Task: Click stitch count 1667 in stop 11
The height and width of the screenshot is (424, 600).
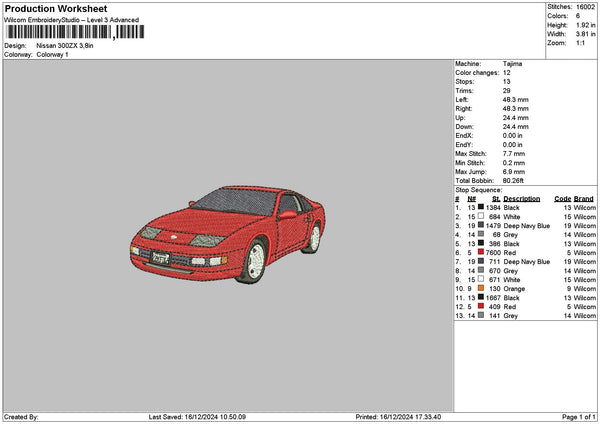Action: [493, 298]
